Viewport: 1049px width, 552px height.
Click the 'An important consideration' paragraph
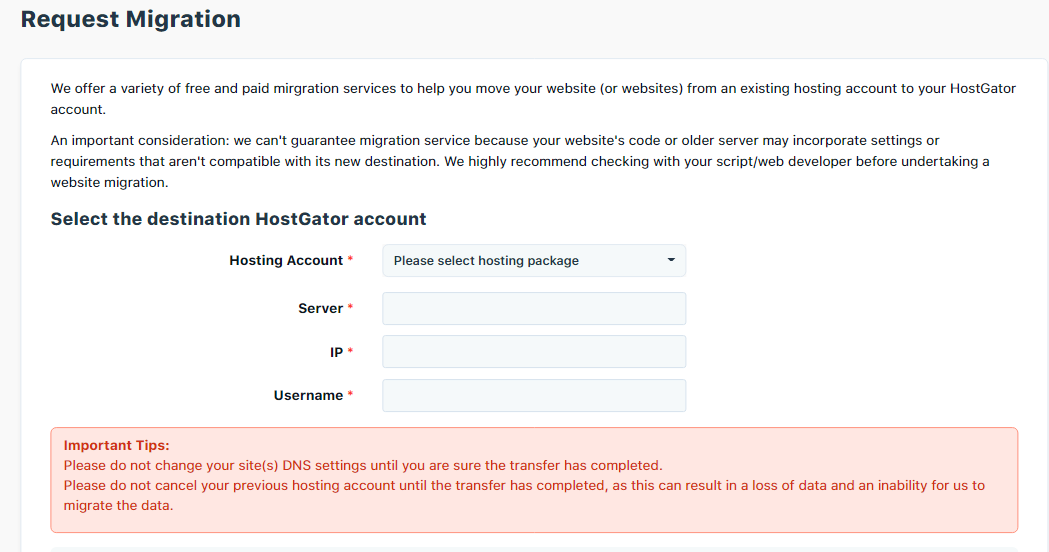[x=520, y=161]
